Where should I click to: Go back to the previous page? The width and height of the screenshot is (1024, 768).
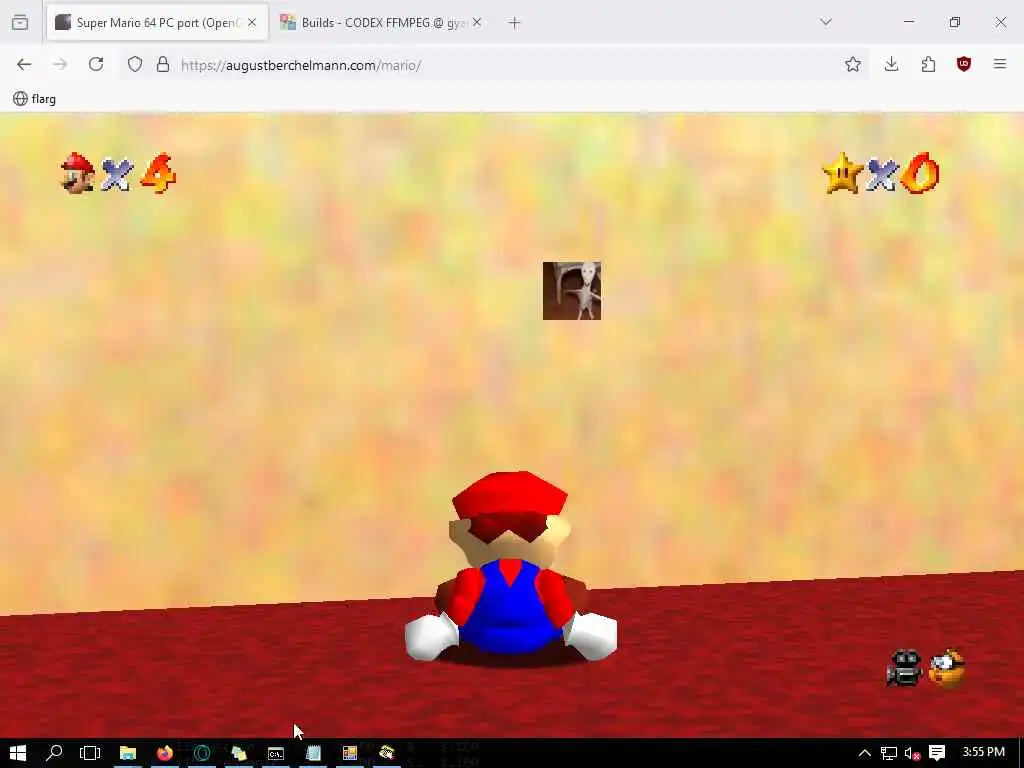(24, 65)
